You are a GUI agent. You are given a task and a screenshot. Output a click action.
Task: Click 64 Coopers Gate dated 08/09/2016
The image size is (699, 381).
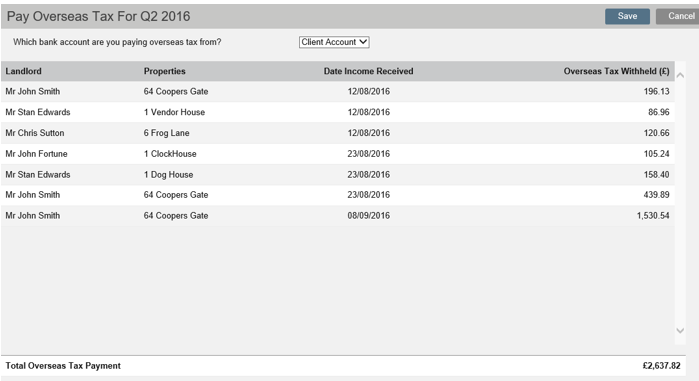pos(176,216)
